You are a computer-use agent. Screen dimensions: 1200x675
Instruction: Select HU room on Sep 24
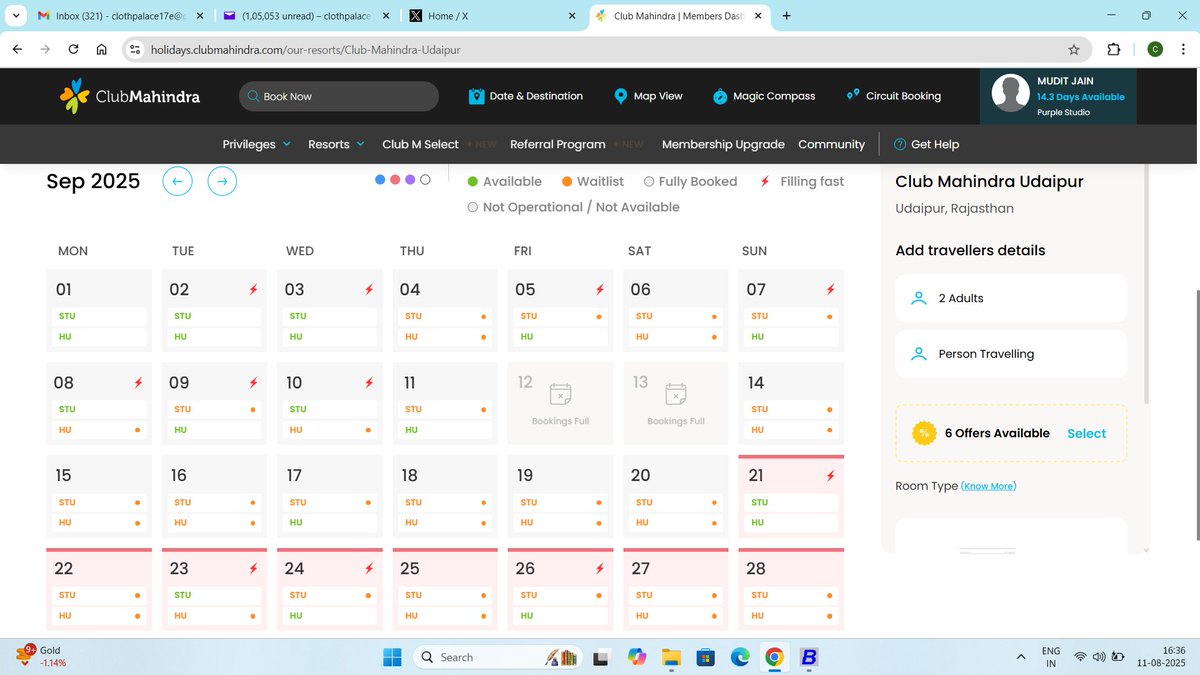click(x=330, y=616)
